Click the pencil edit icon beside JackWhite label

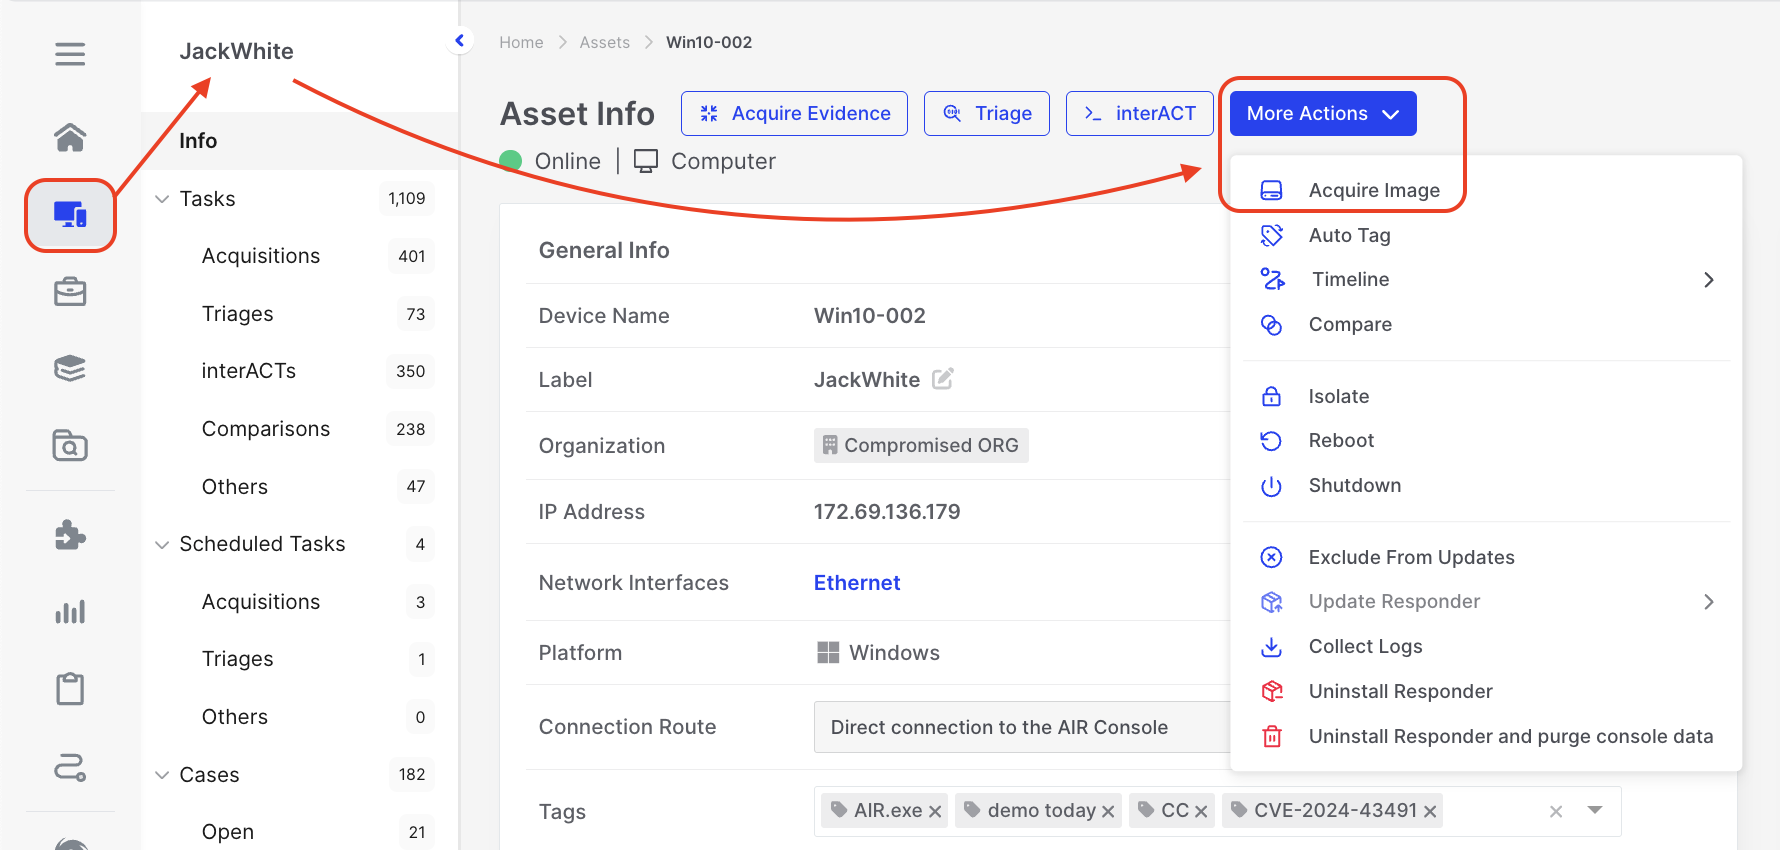point(942,379)
